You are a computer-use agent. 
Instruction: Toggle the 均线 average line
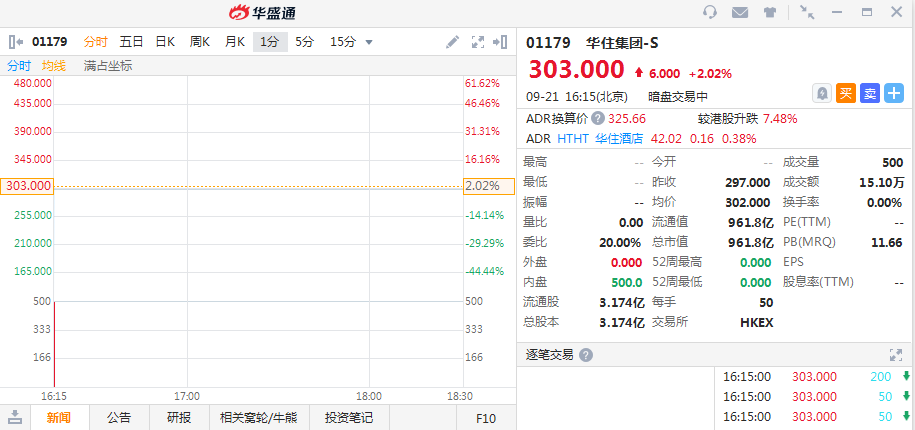pos(54,66)
